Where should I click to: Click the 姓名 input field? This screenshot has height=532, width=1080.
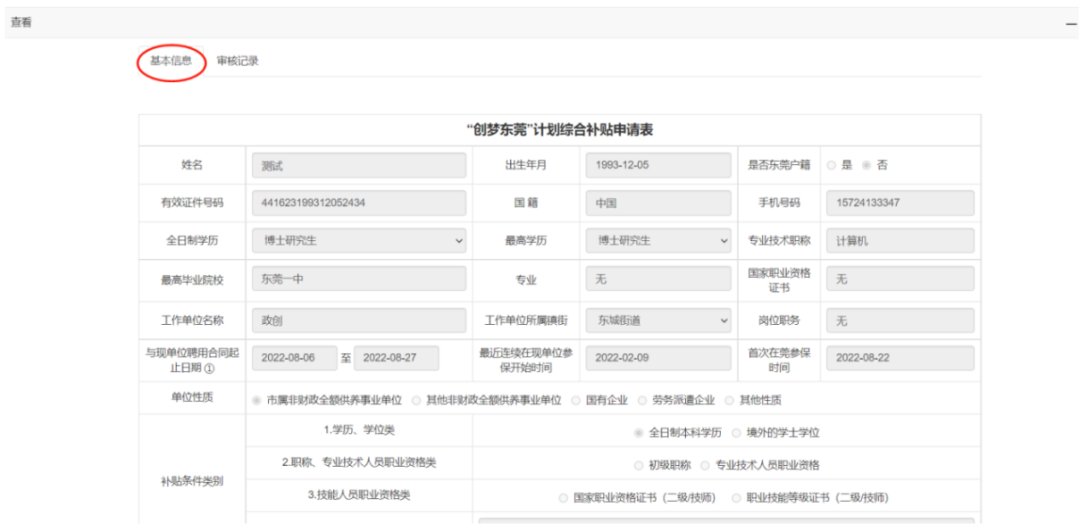tap(358, 165)
